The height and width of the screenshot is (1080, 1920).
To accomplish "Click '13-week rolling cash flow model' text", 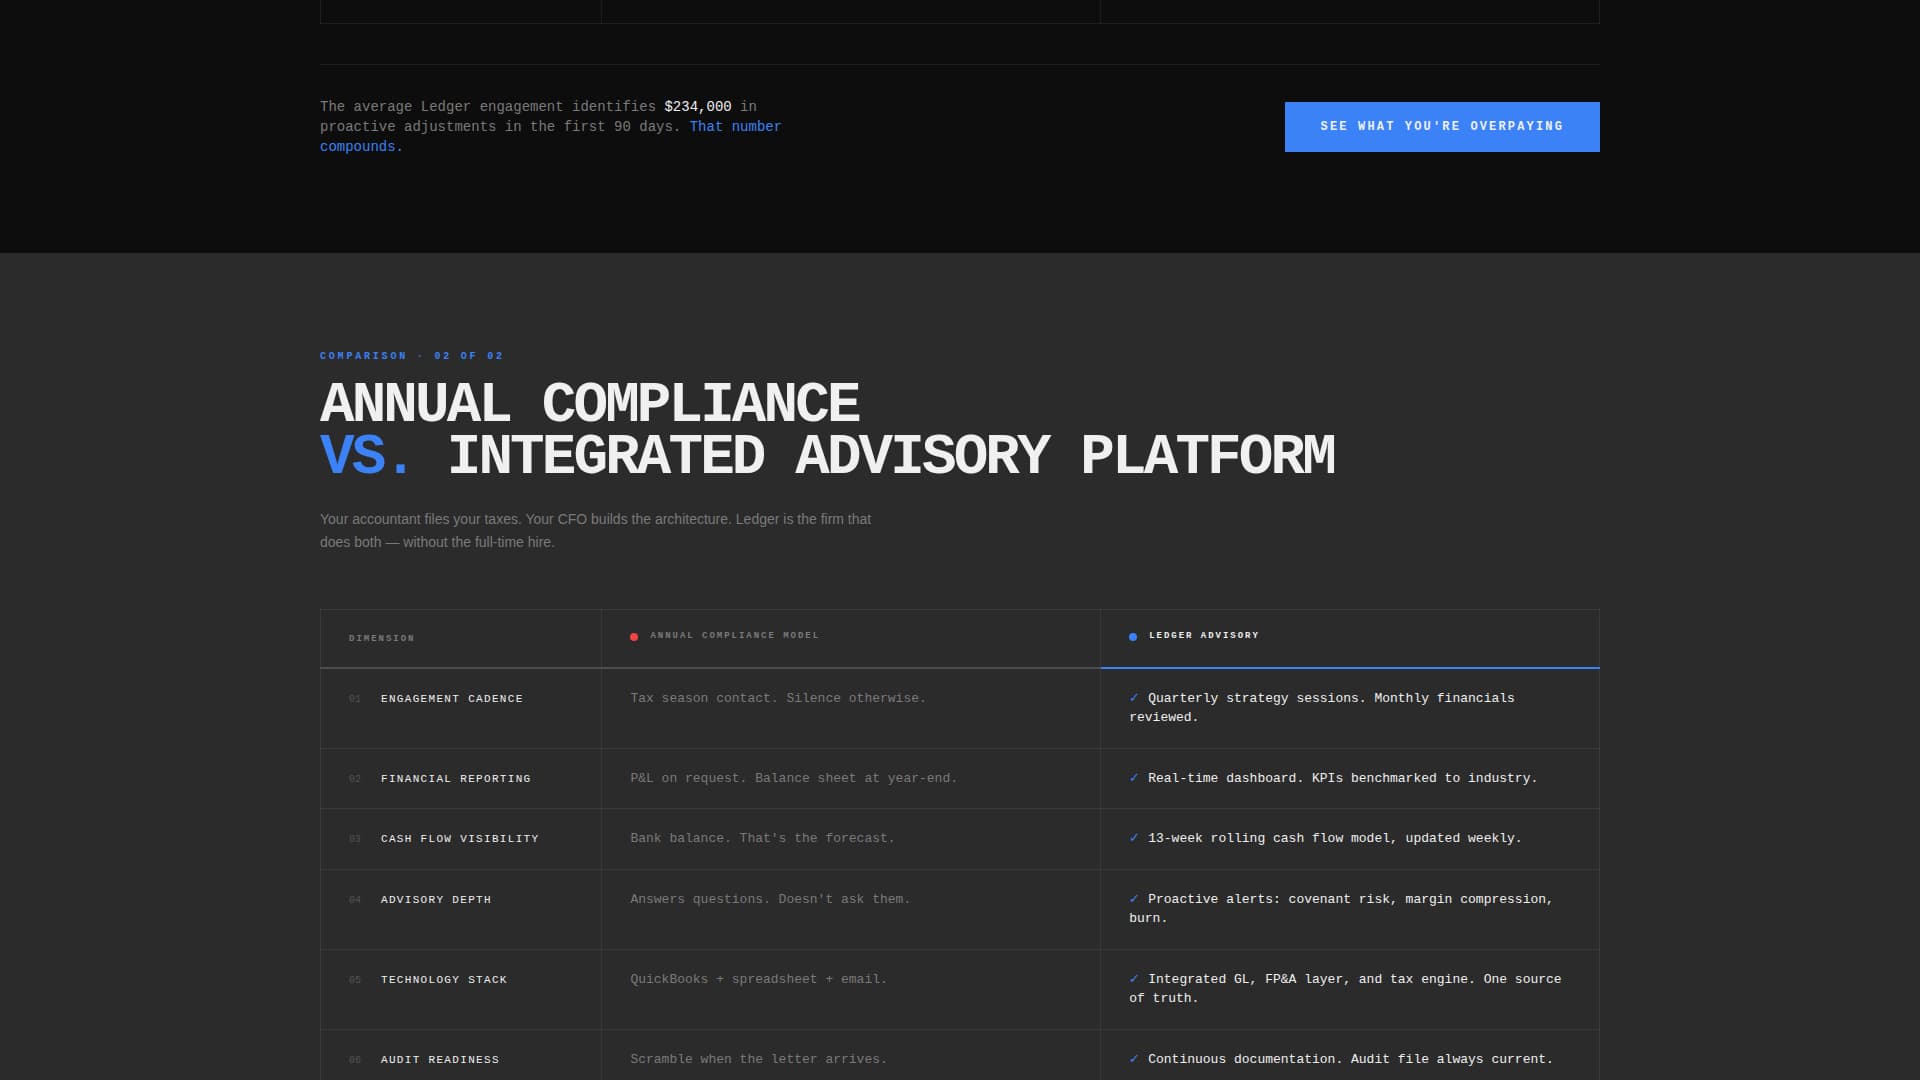I will [1335, 838].
